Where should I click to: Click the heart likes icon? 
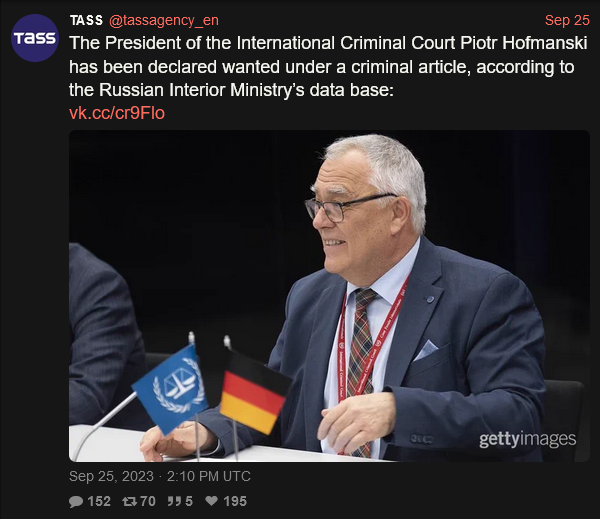[x=212, y=501]
